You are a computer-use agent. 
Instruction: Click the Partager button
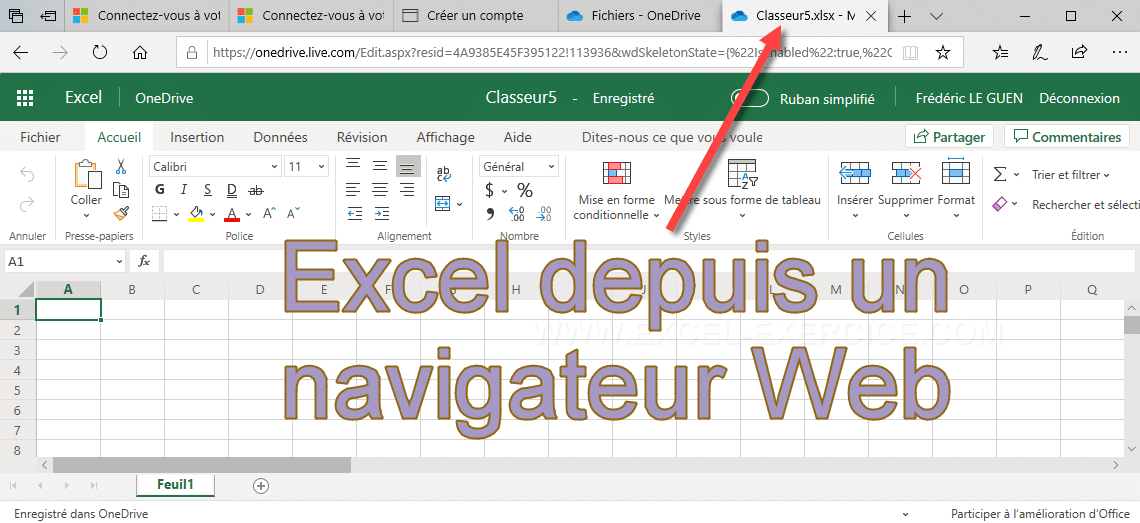(x=950, y=137)
